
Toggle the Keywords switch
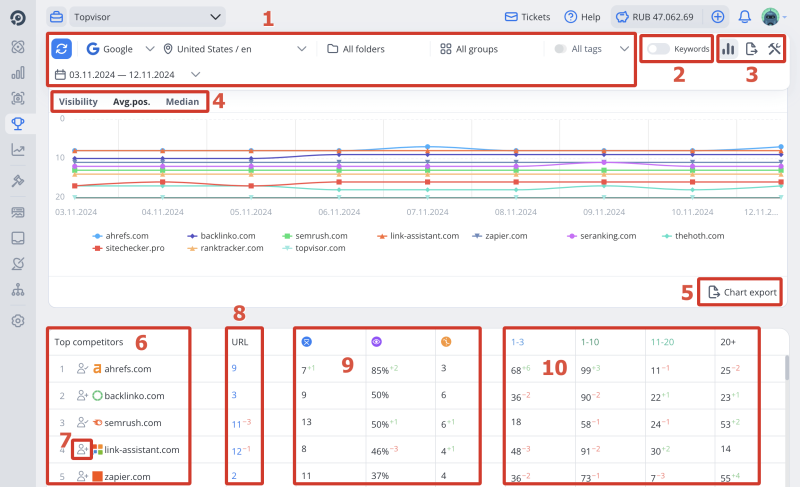(658, 48)
